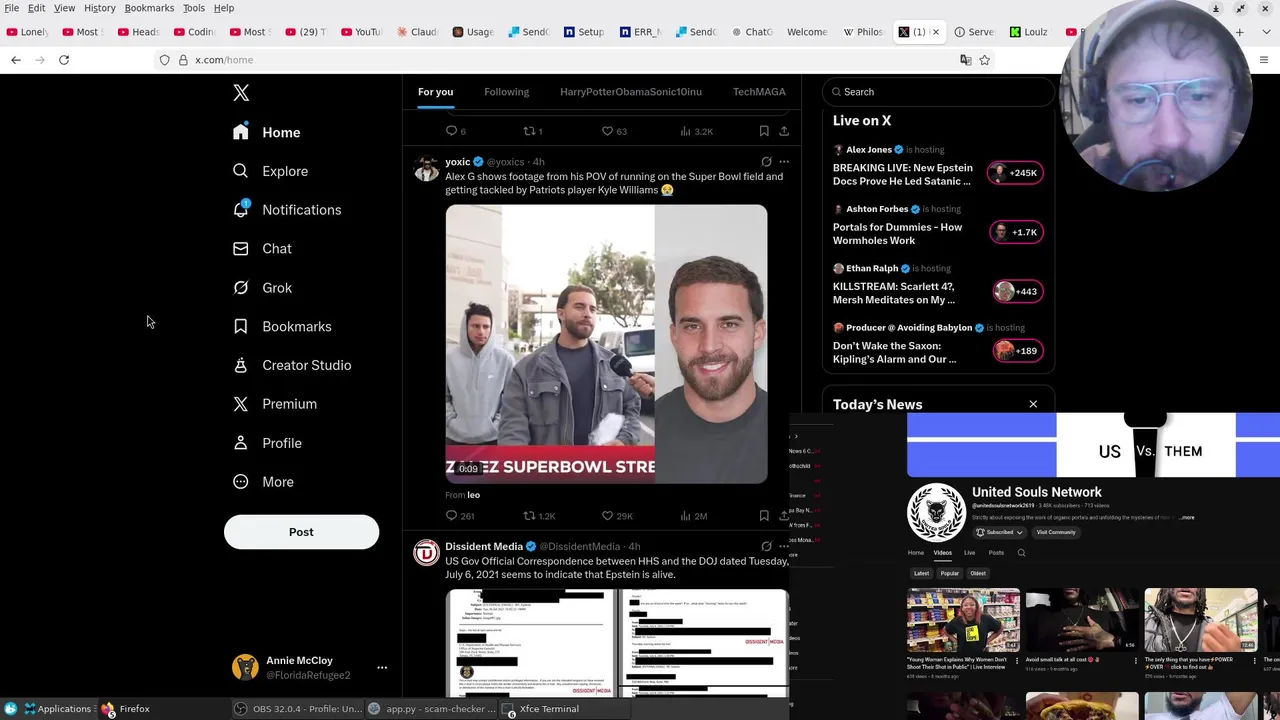Share the top post with 63 likes
Image resolution: width=1280 pixels, height=720 pixels.
pos(784,131)
